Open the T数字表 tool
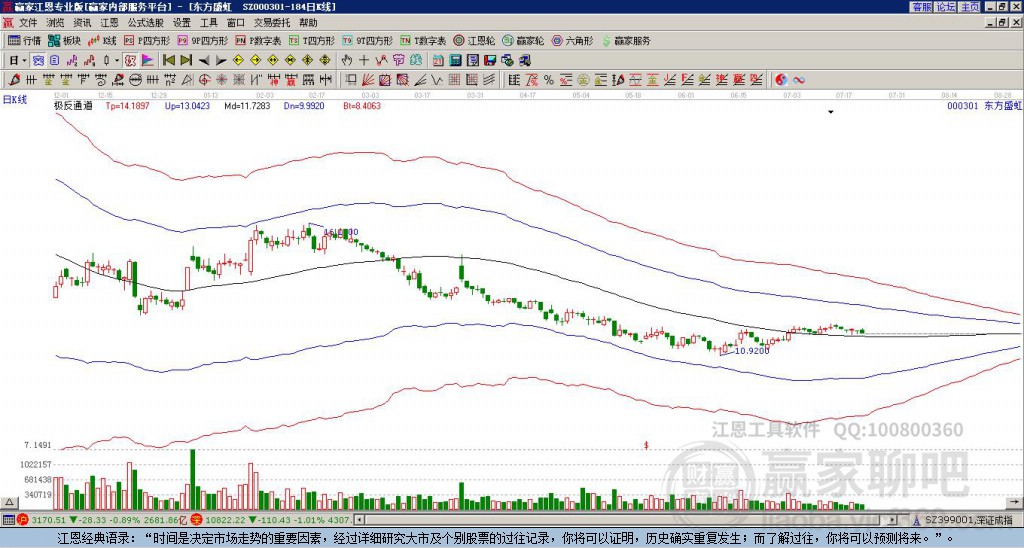Image resolution: width=1024 pixels, height=548 pixels. tap(423, 40)
